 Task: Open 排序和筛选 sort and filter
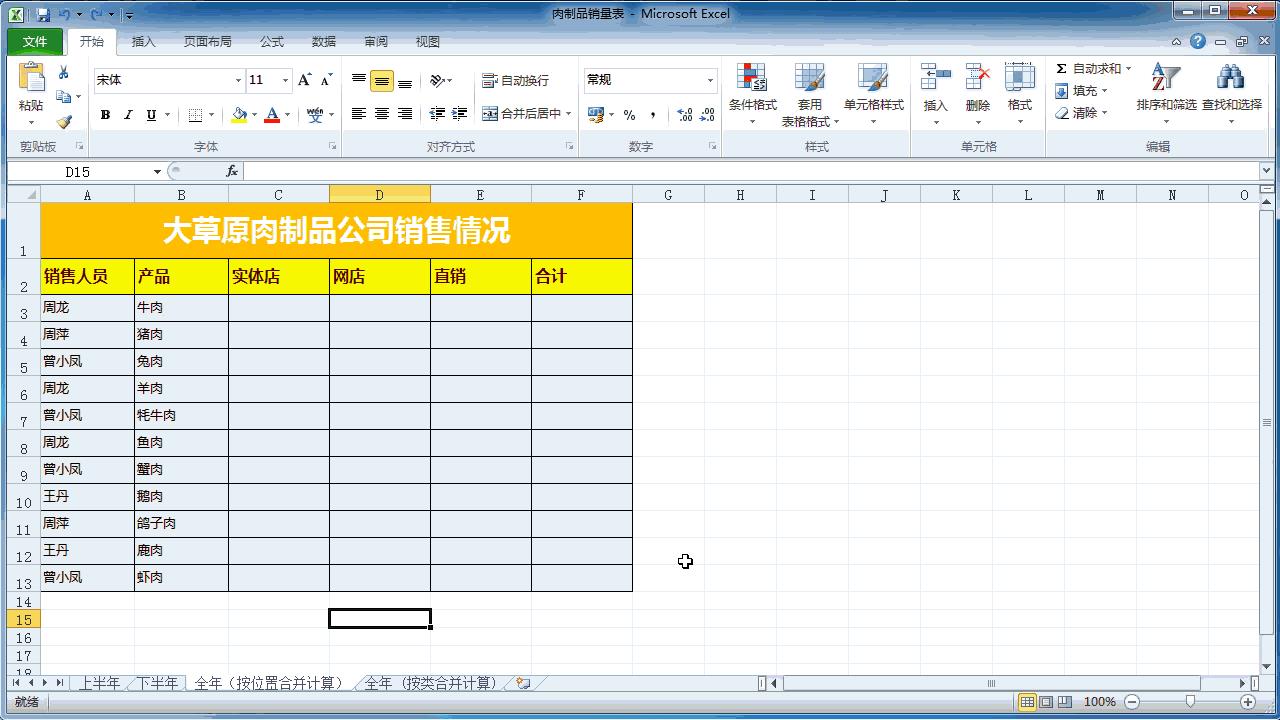point(1166,94)
